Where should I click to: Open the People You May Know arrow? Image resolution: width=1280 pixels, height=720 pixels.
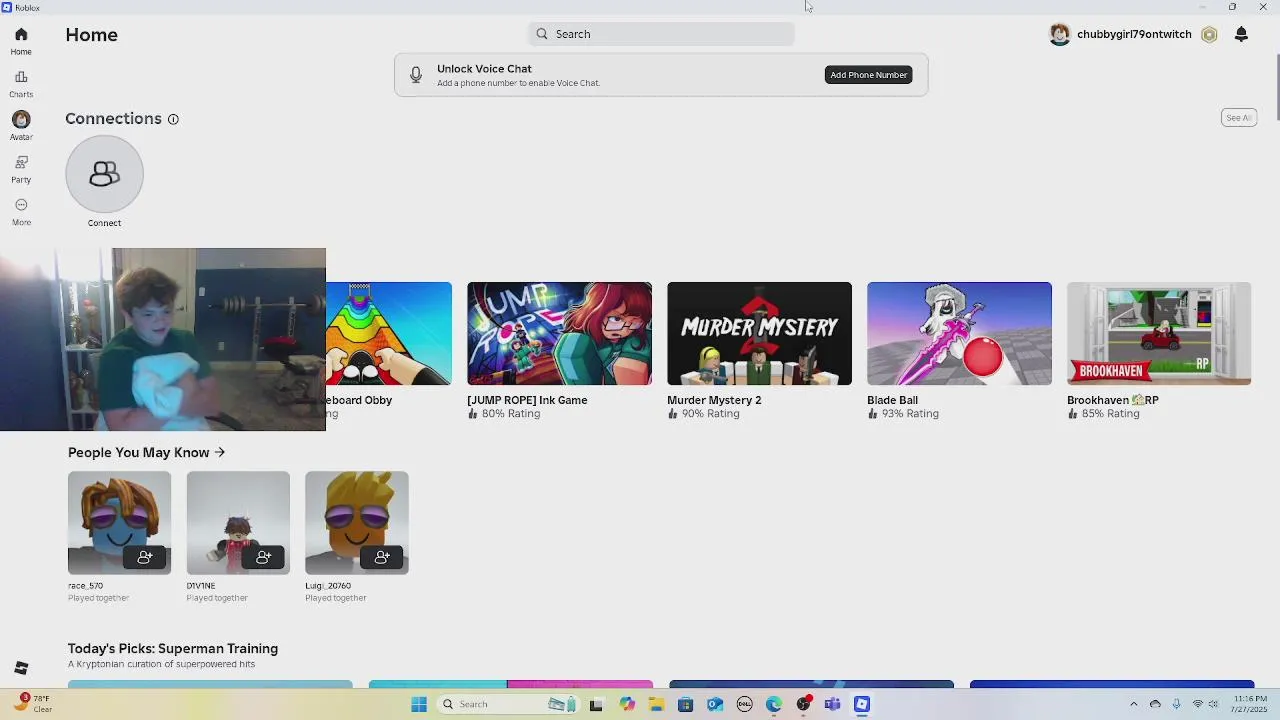pyautogui.click(x=220, y=452)
